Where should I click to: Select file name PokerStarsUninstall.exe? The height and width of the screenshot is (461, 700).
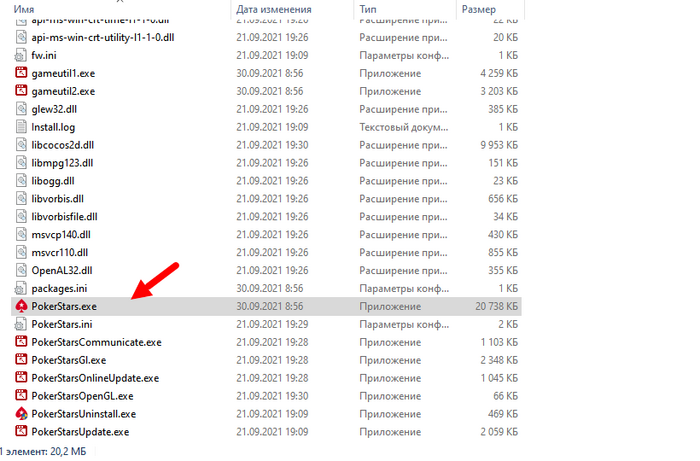click(83, 414)
